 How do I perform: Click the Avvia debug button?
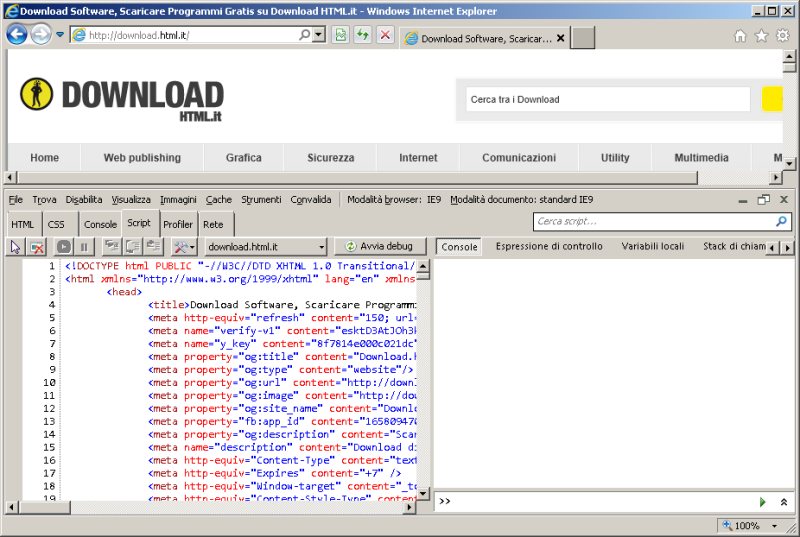click(x=379, y=246)
